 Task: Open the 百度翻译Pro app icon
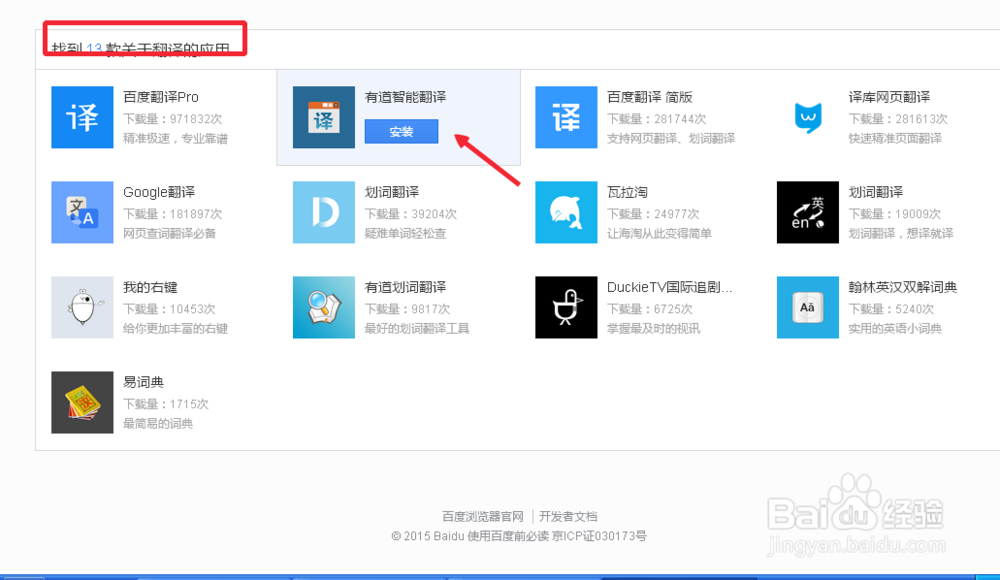pos(82,117)
